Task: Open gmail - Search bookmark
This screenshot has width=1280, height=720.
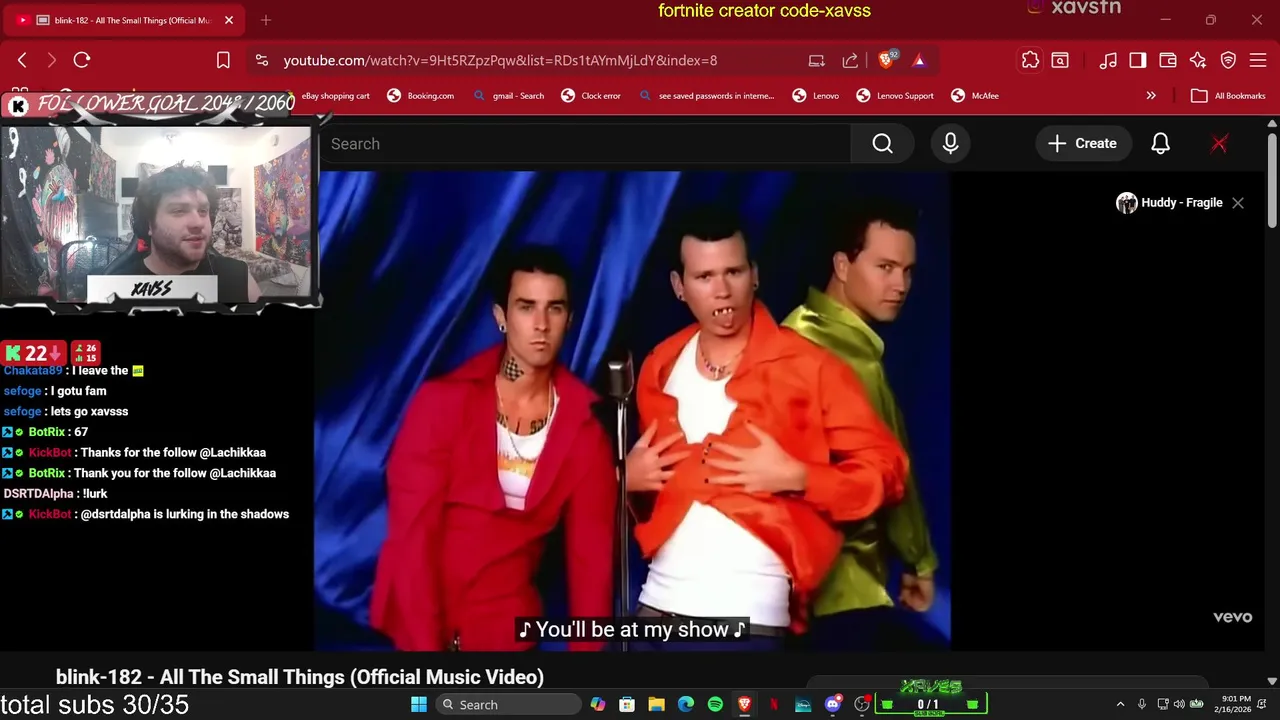Action: click(x=509, y=96)
